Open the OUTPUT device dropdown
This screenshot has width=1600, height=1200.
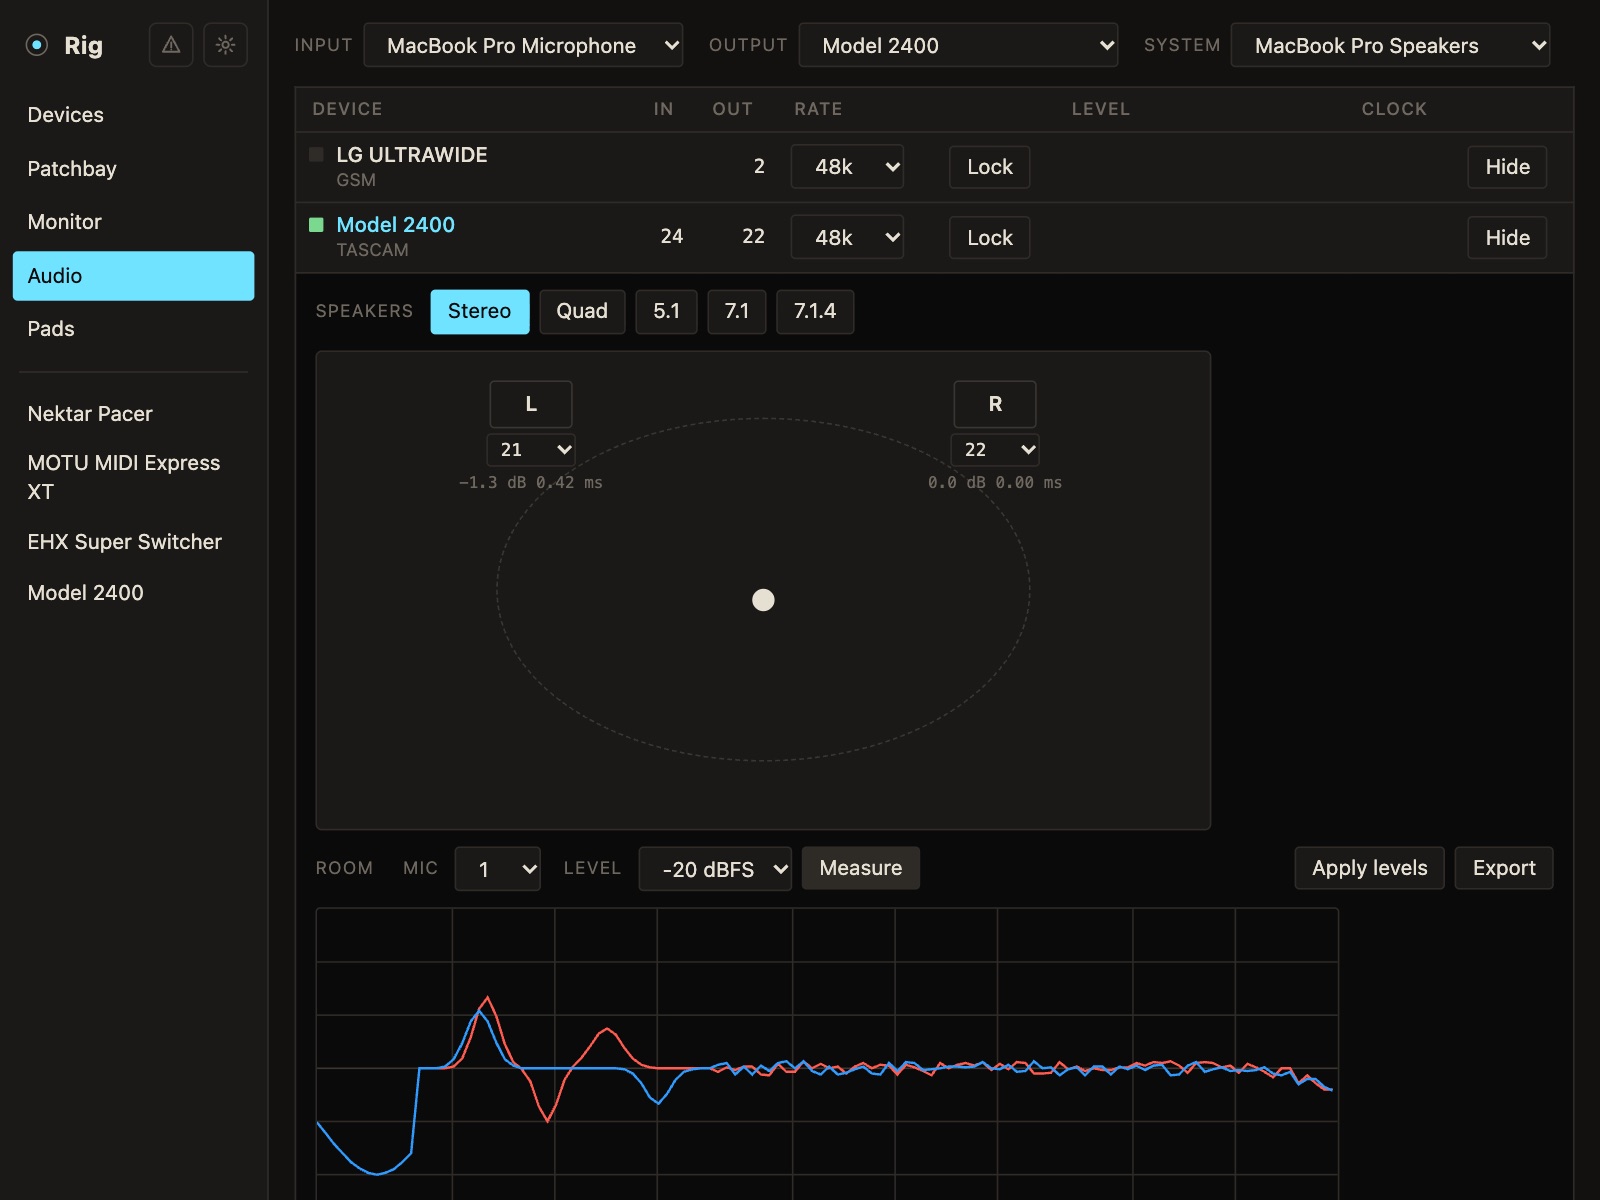click(x=958, y=45)
